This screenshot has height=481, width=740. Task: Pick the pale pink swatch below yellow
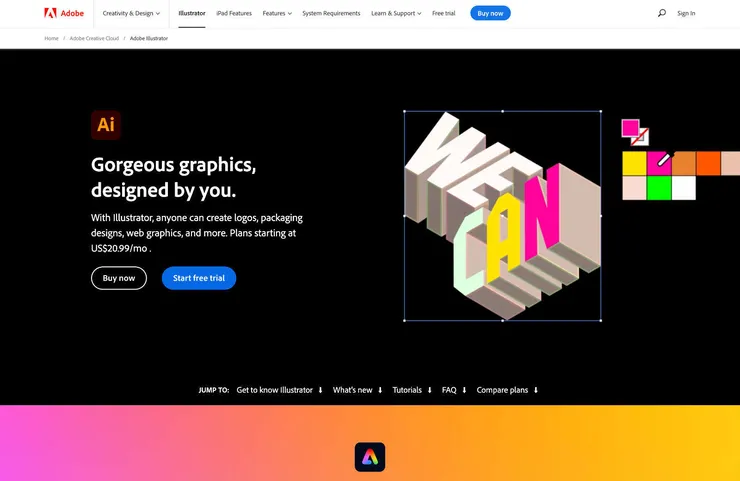634,188
